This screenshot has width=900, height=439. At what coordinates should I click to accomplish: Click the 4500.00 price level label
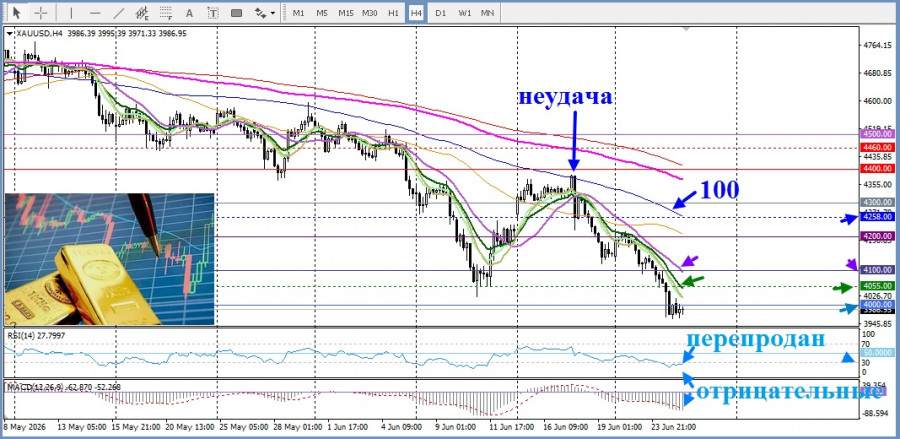878,134
